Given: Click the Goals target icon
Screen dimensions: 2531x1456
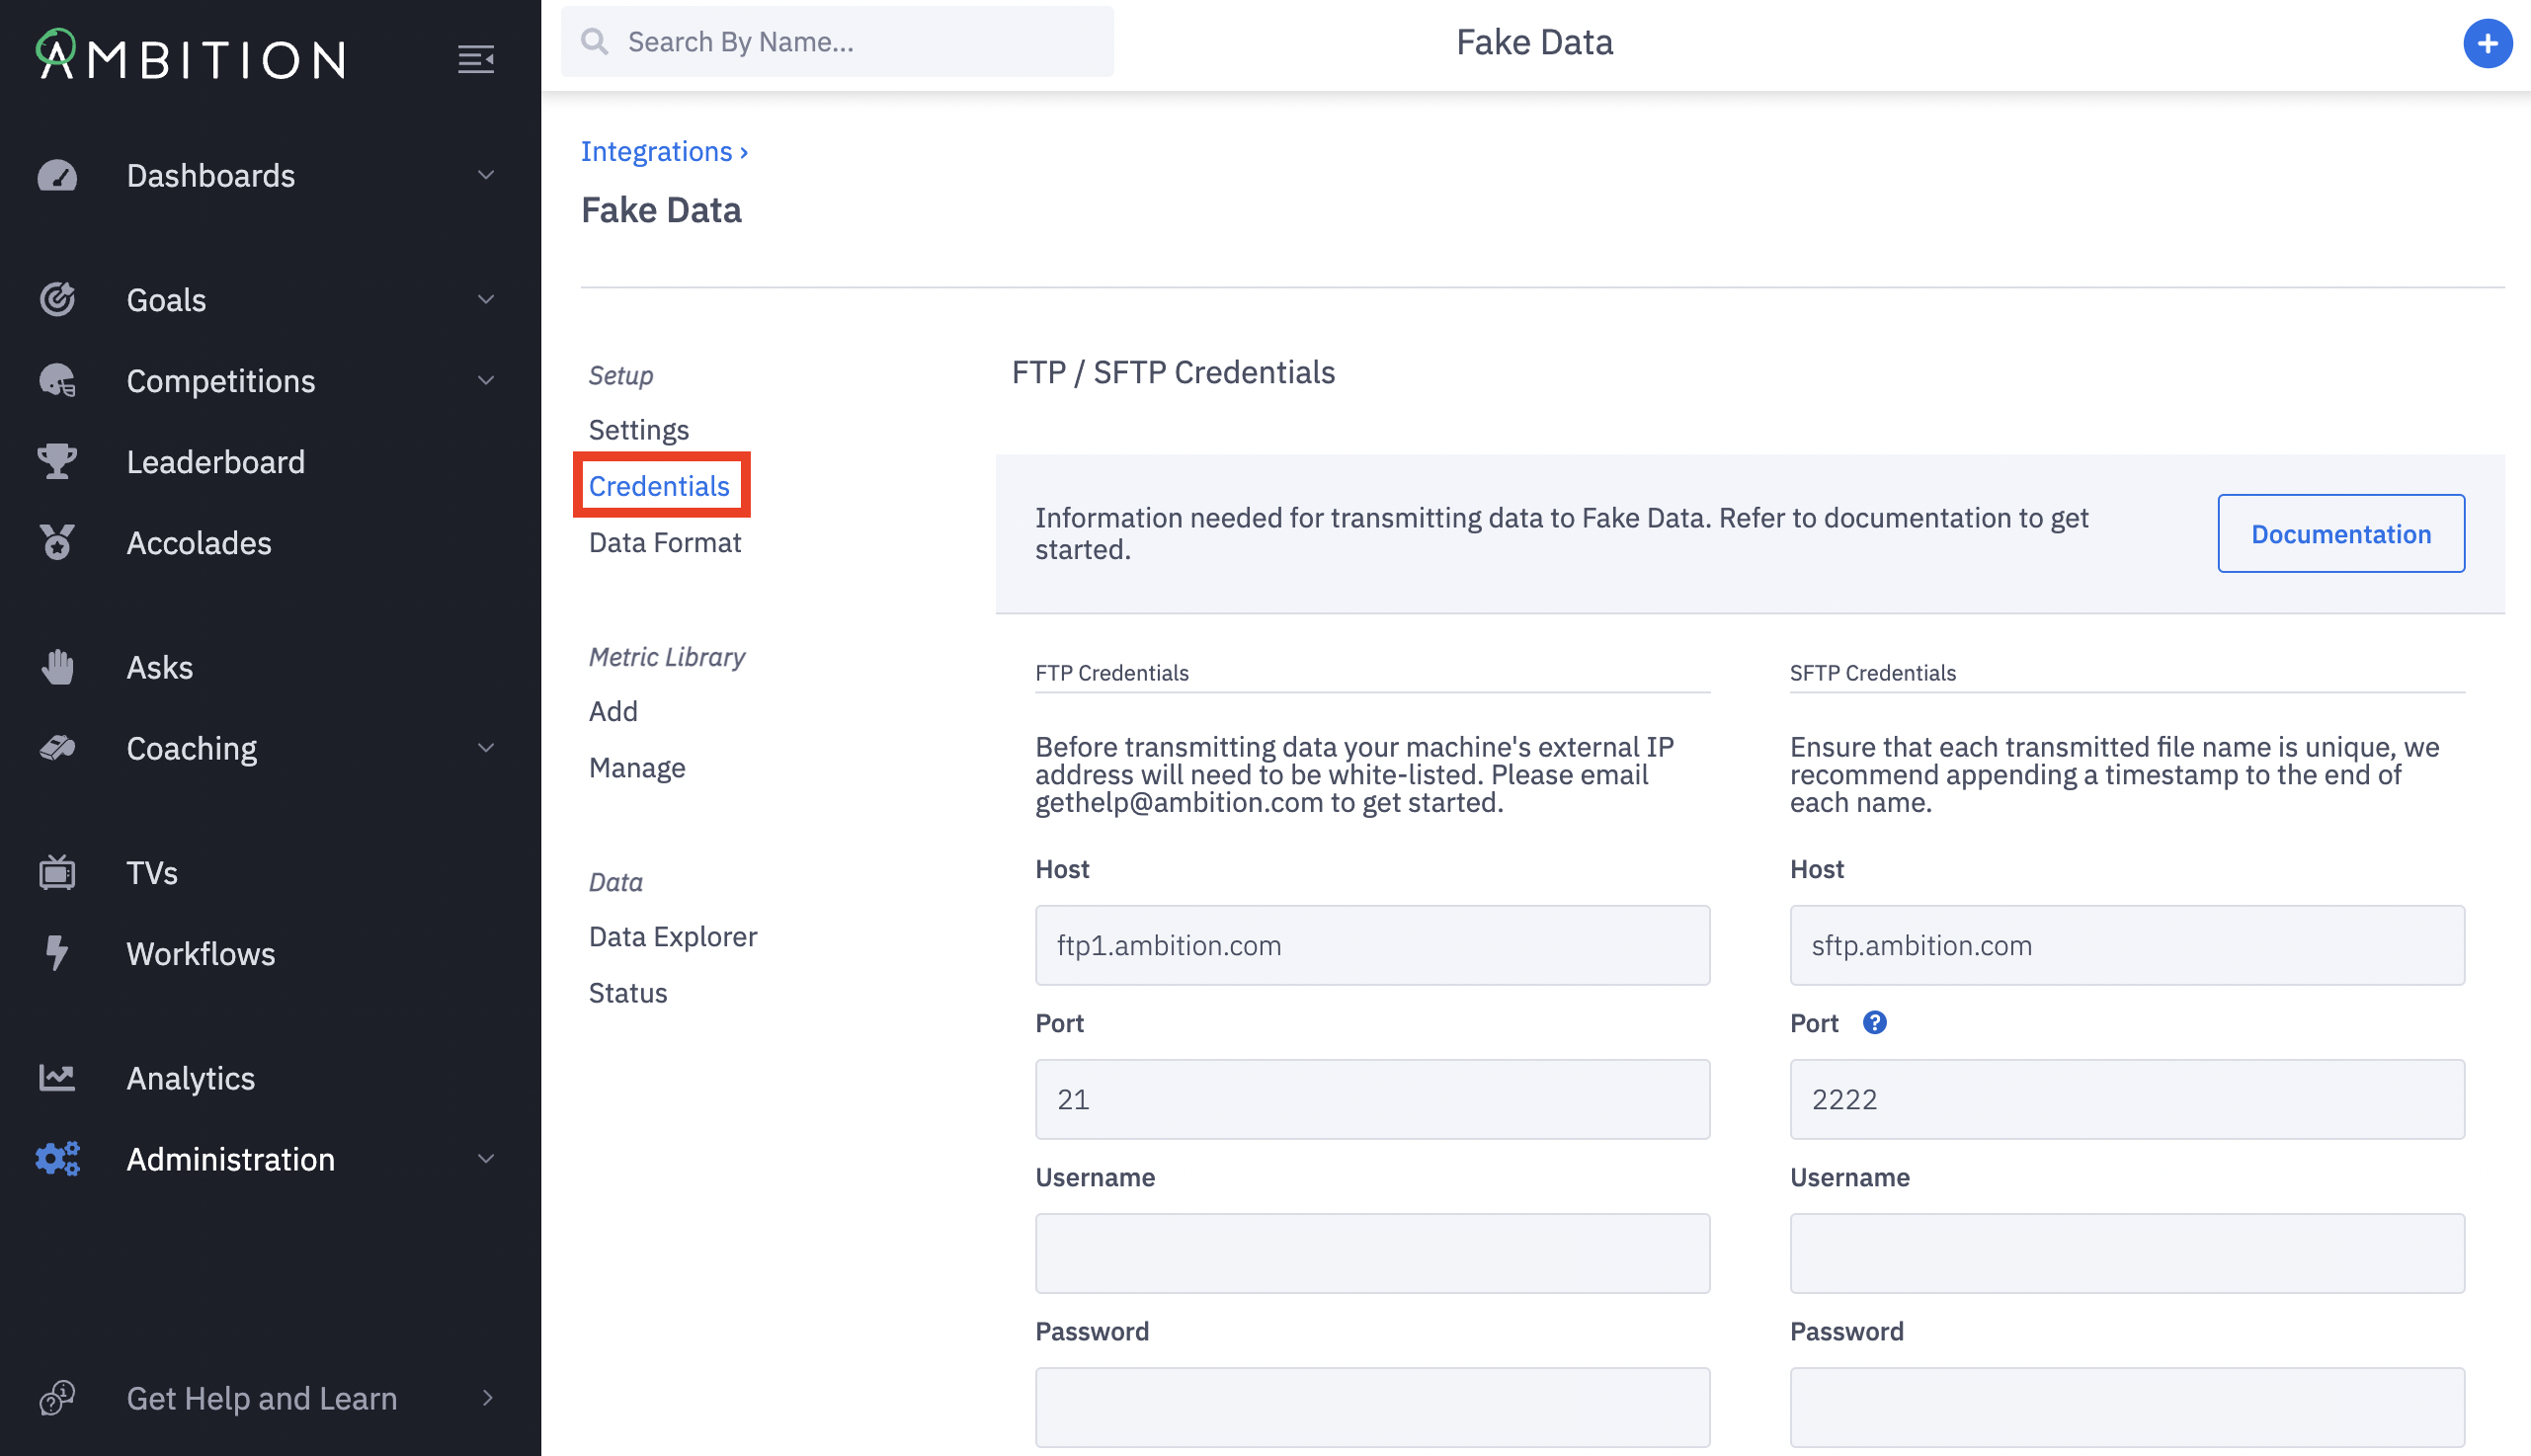Looking at the screenshot, I should 57,300.
